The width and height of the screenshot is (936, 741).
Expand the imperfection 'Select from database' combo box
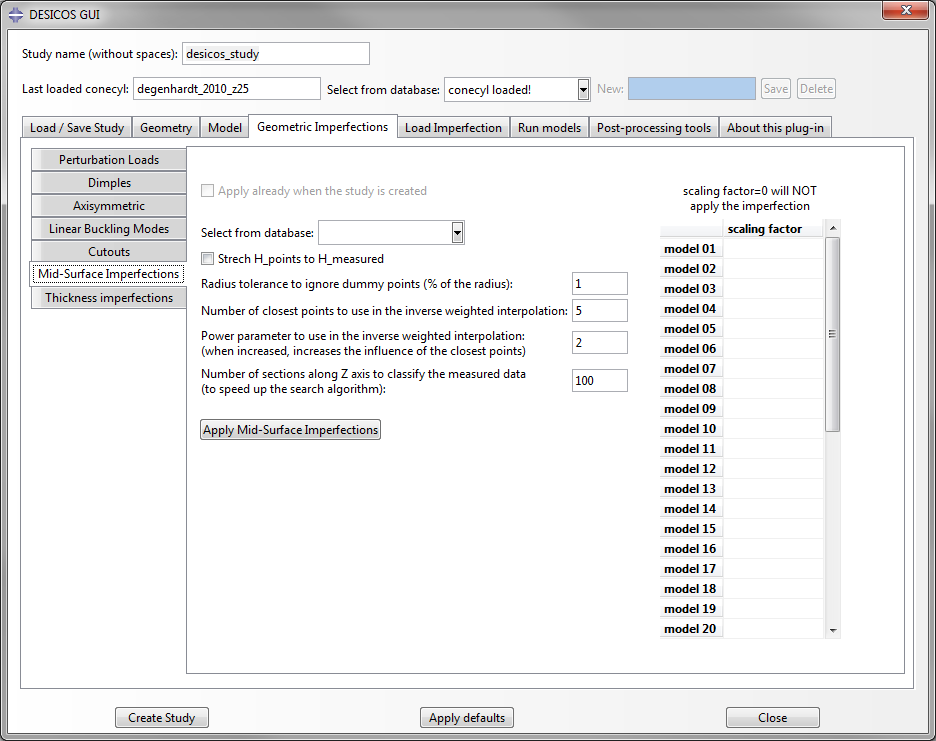[457, 233]
